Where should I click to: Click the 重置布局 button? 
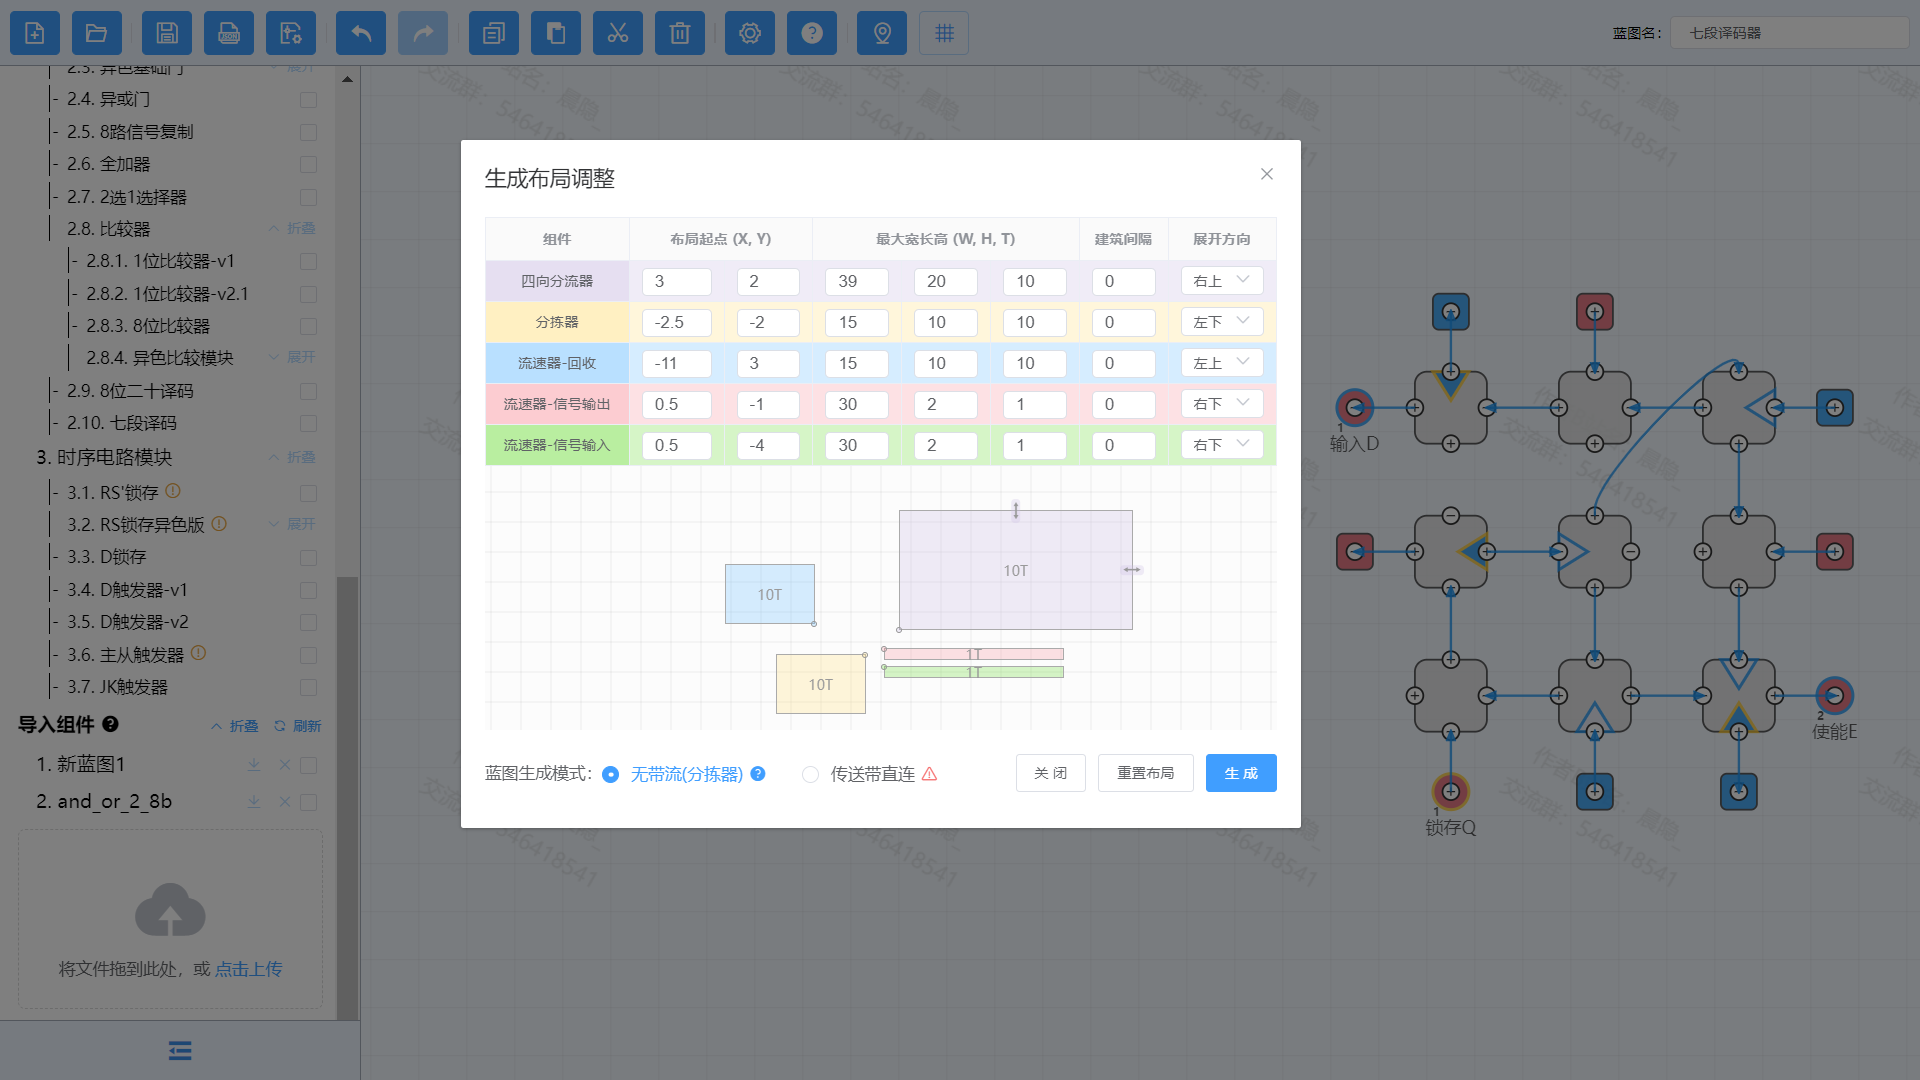click(1146, 773)
